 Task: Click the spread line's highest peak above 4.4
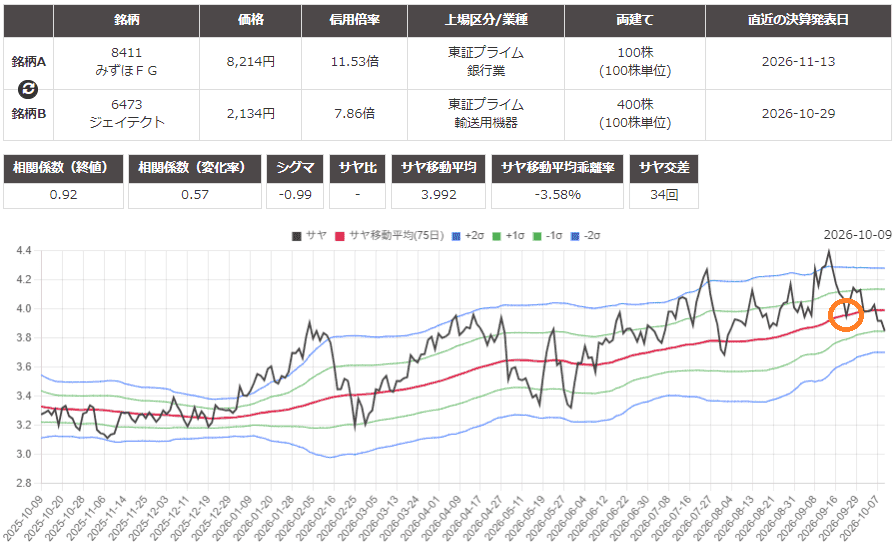click(828, 251)
